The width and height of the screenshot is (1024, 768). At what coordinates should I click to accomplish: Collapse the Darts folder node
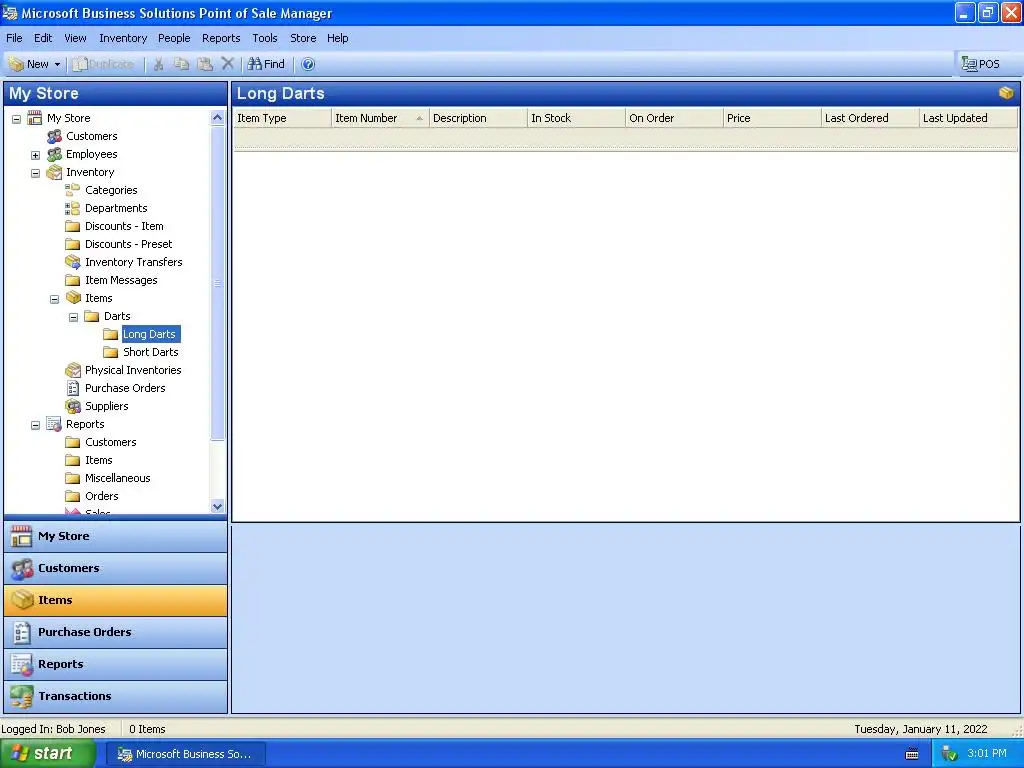tap(74, 317)
